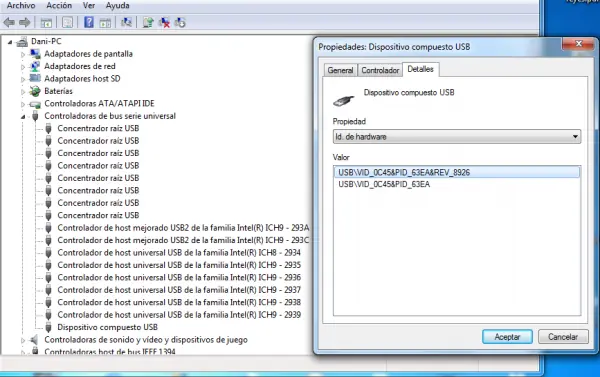Viewport: 600px width, 377px height.
Task: Select Controladoras host de bus IEEE 1394 label
Action: [110, 351]
